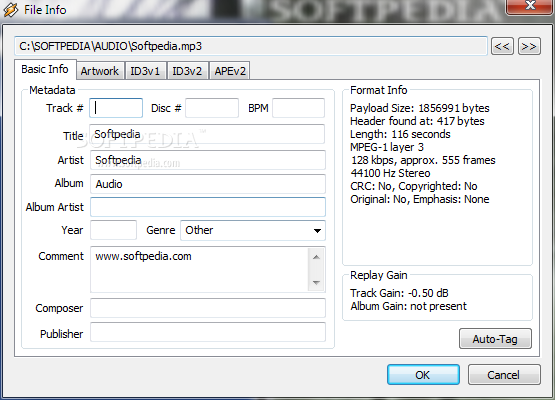Open the APEv2 tab

click(230, 71)
